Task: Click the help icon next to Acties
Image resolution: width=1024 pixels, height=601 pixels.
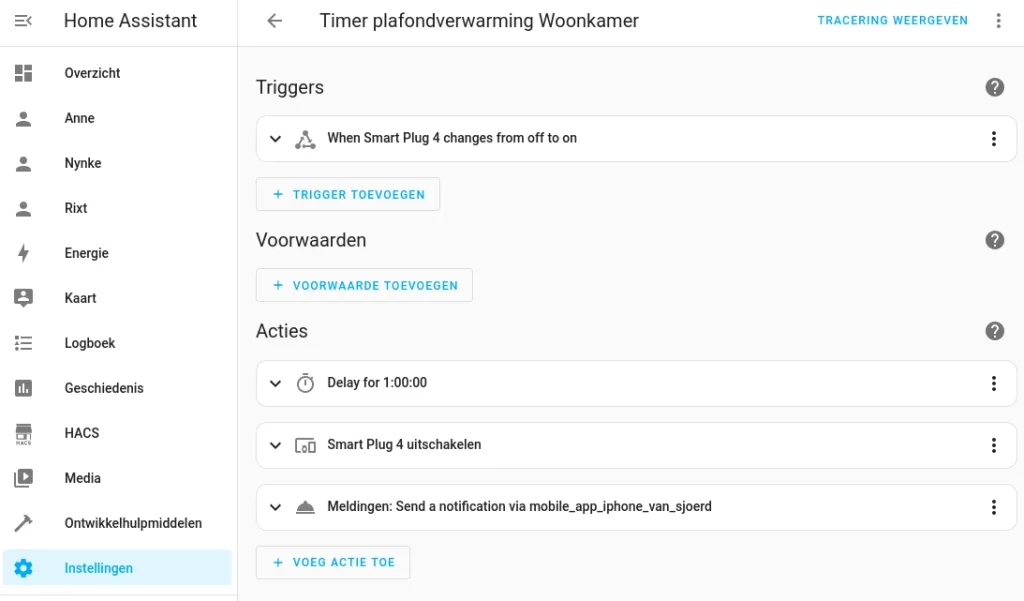Action: click(994, 331)
